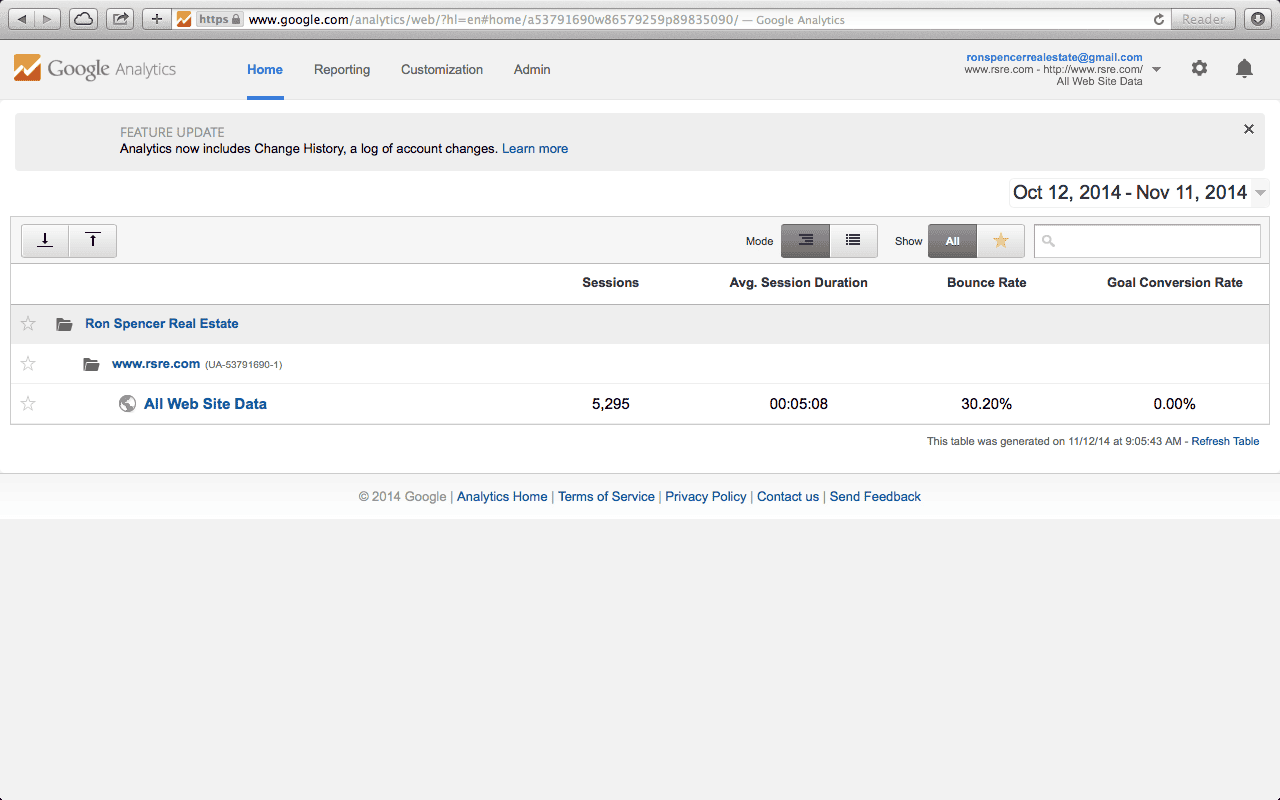This screenshot has width=1280, height=800.
Task: Open the Privacy Policy link
Action: pyautogui.click(x=706, y=496)
